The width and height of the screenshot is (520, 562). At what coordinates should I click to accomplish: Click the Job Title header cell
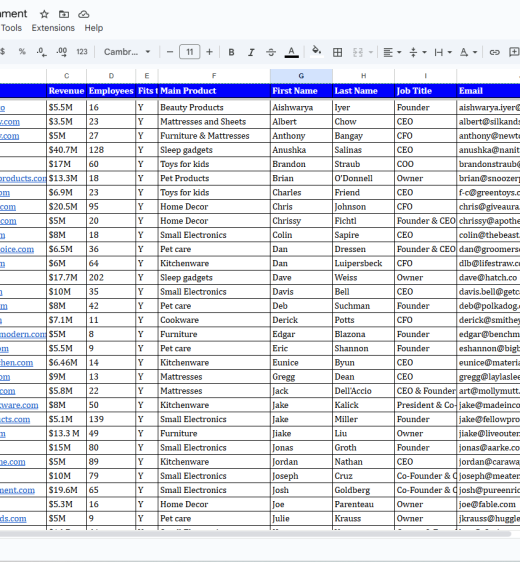click(425, 91)
